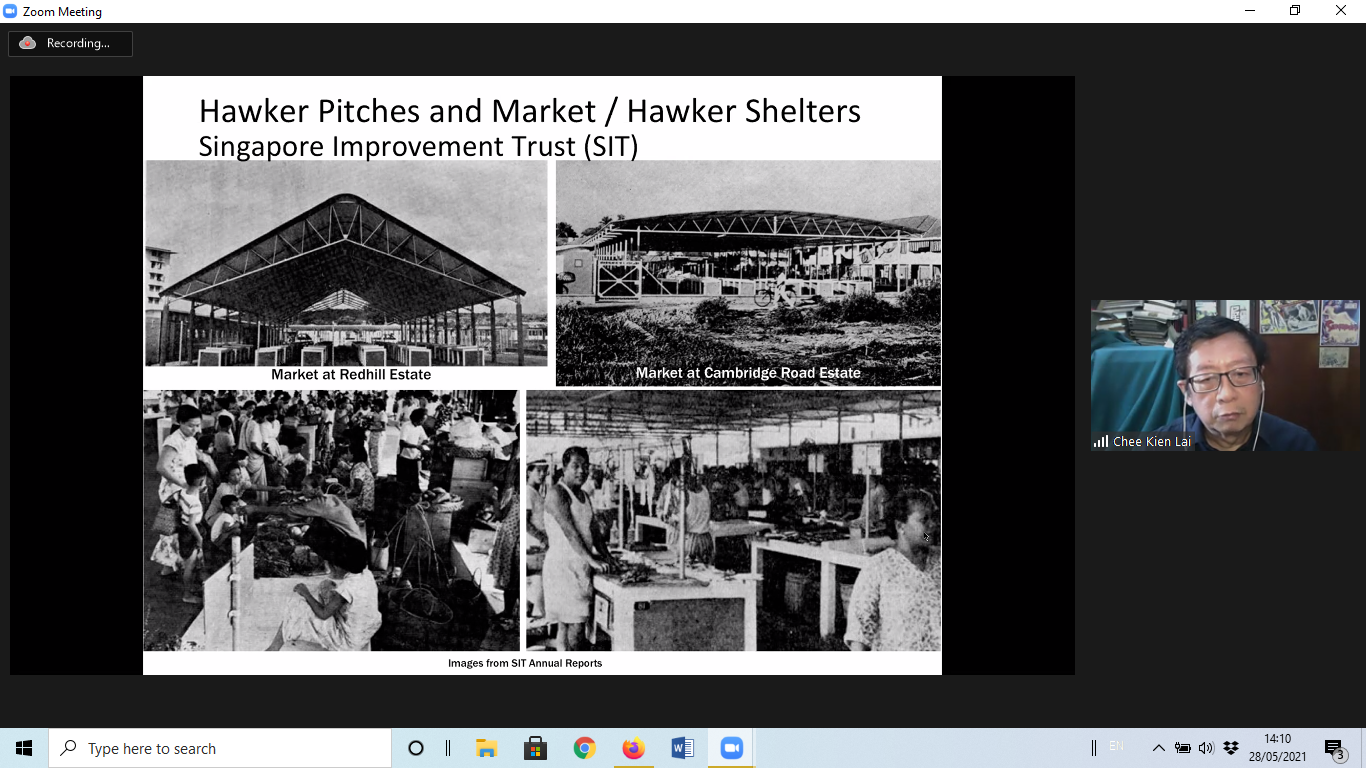Open Cortana circle icon in taskbar
Screen dimensions: 1366x768
[x=416, y=748]
